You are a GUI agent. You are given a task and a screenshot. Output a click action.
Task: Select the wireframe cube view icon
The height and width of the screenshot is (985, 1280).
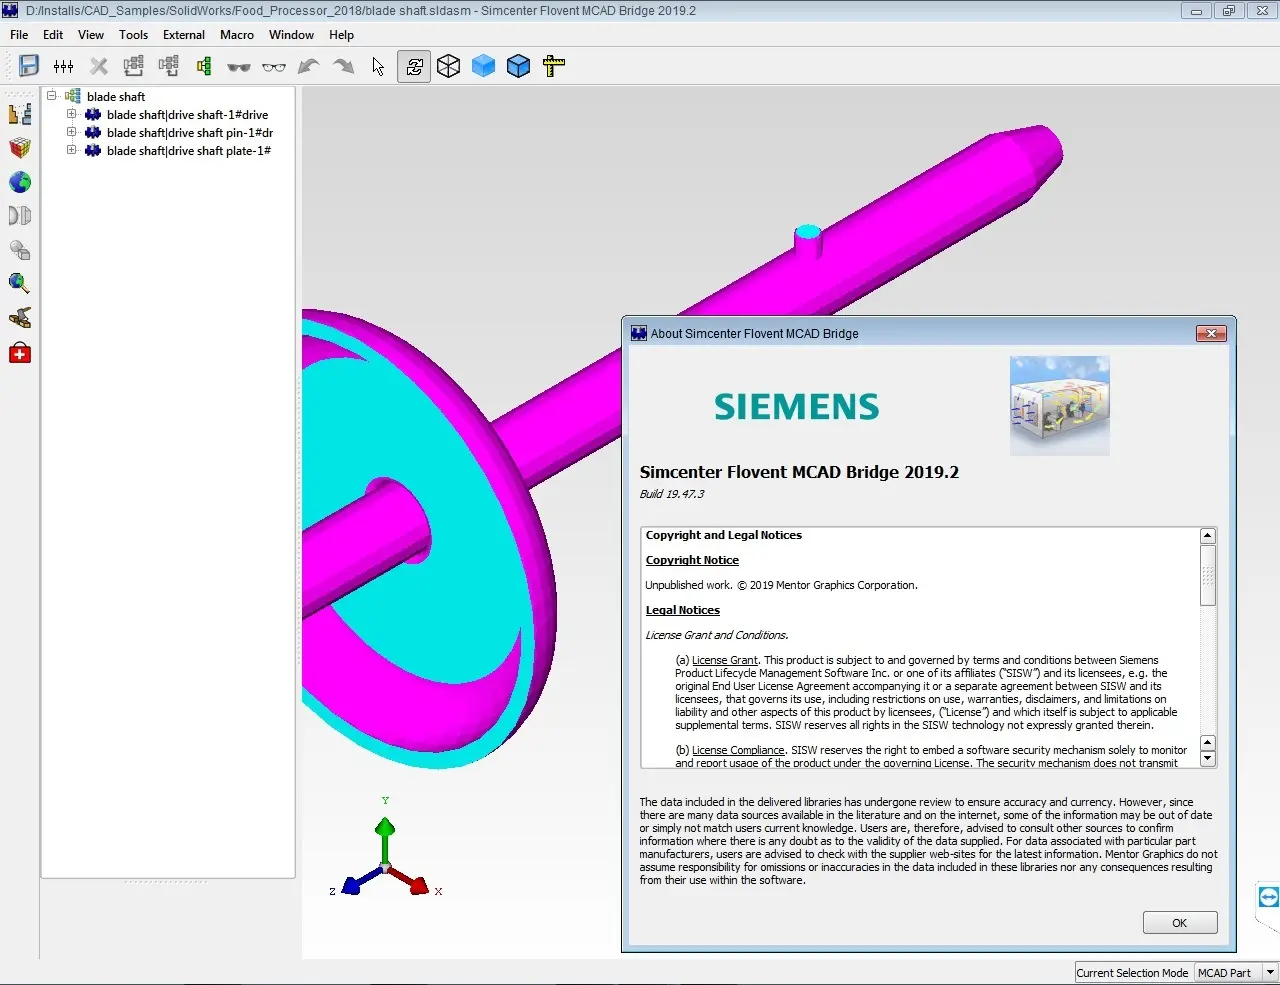[x=449, y=66]
